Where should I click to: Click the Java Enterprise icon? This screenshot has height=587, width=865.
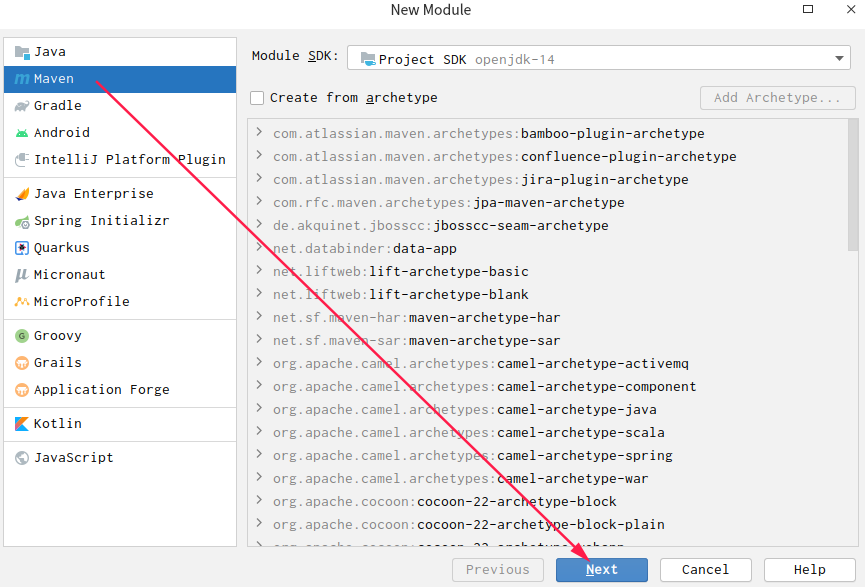(x=22, y=194)
